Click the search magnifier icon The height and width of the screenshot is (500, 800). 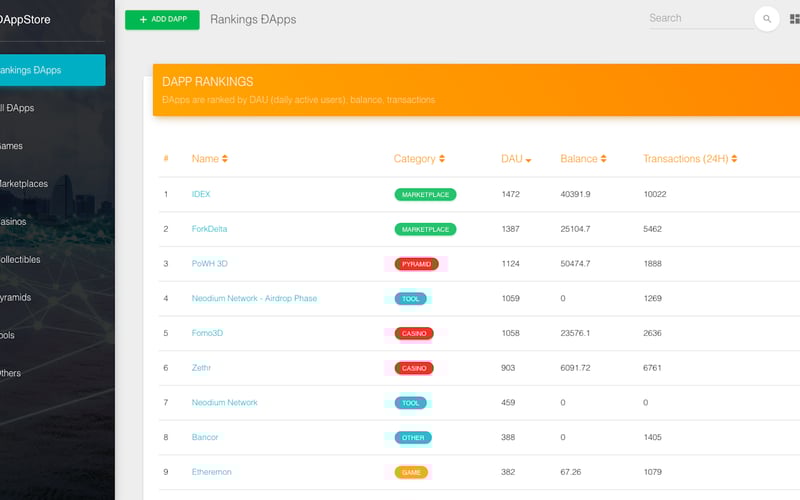point(767,19)
